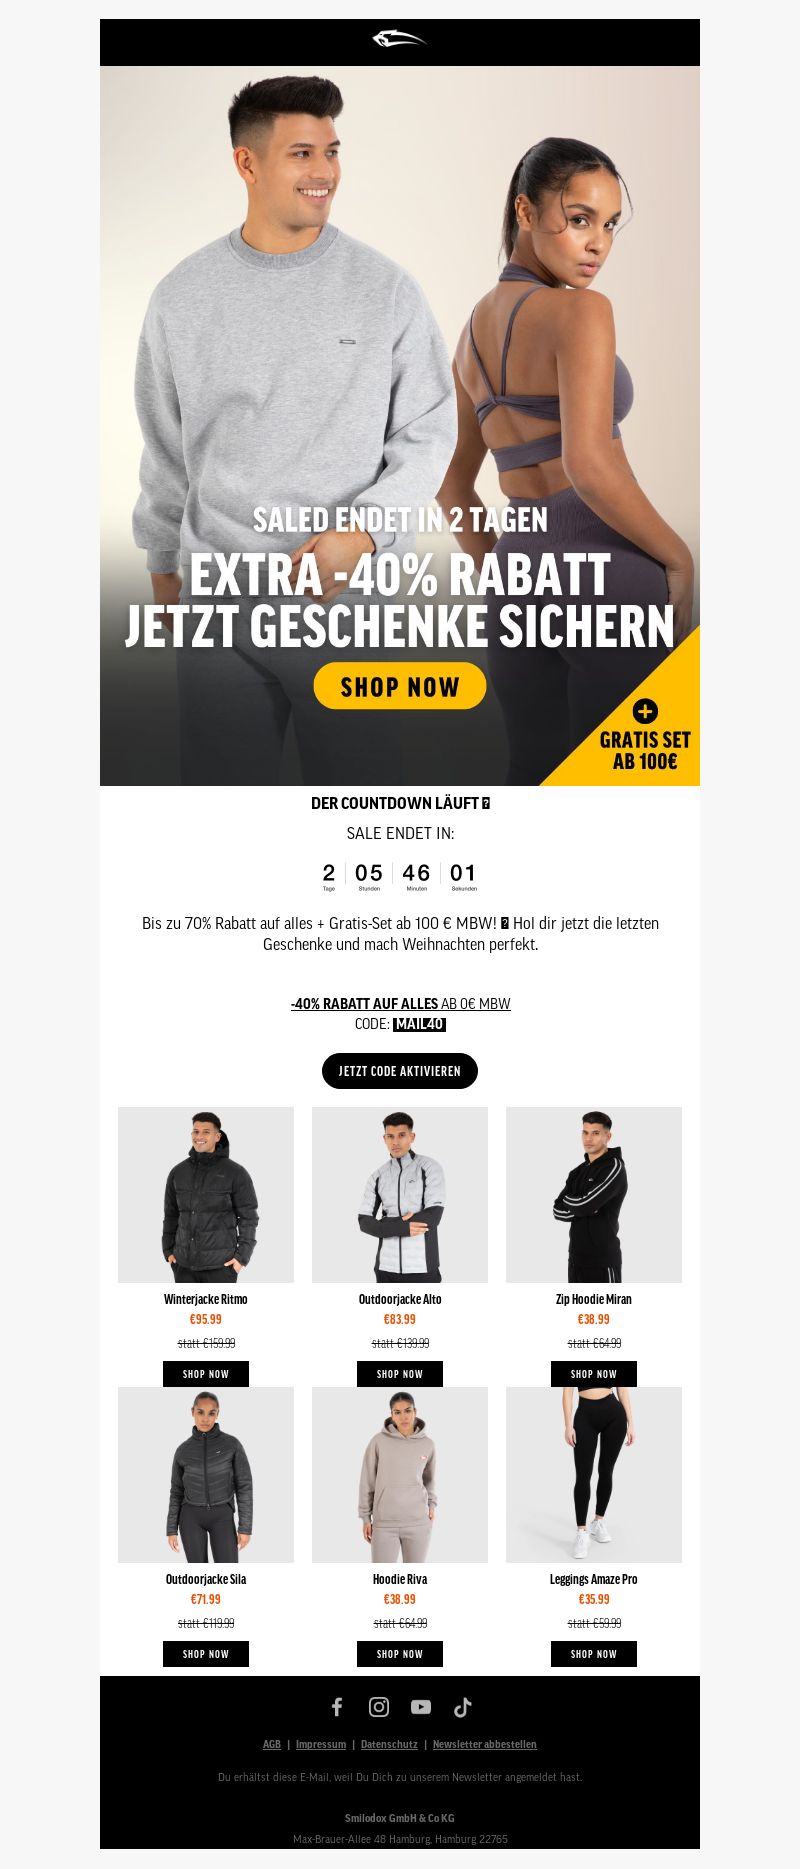Click the sale countdown timer

400,877
